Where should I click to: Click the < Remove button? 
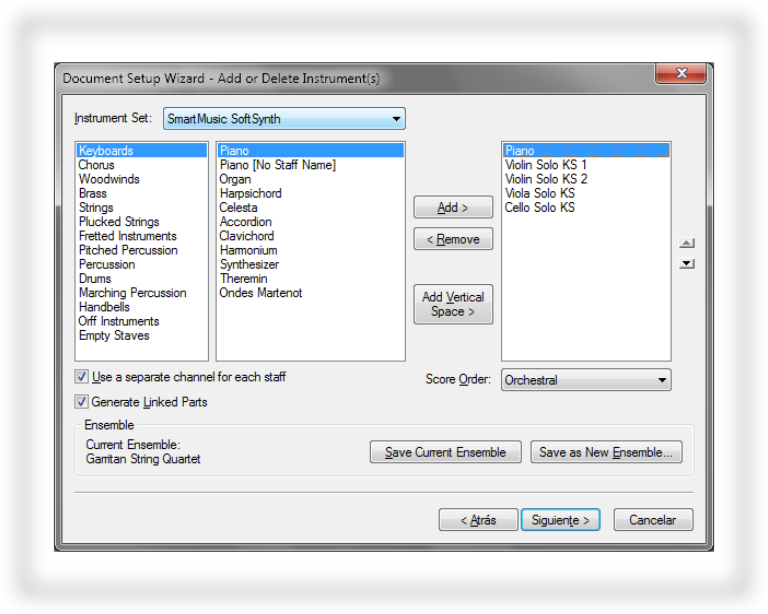[453, 239]
